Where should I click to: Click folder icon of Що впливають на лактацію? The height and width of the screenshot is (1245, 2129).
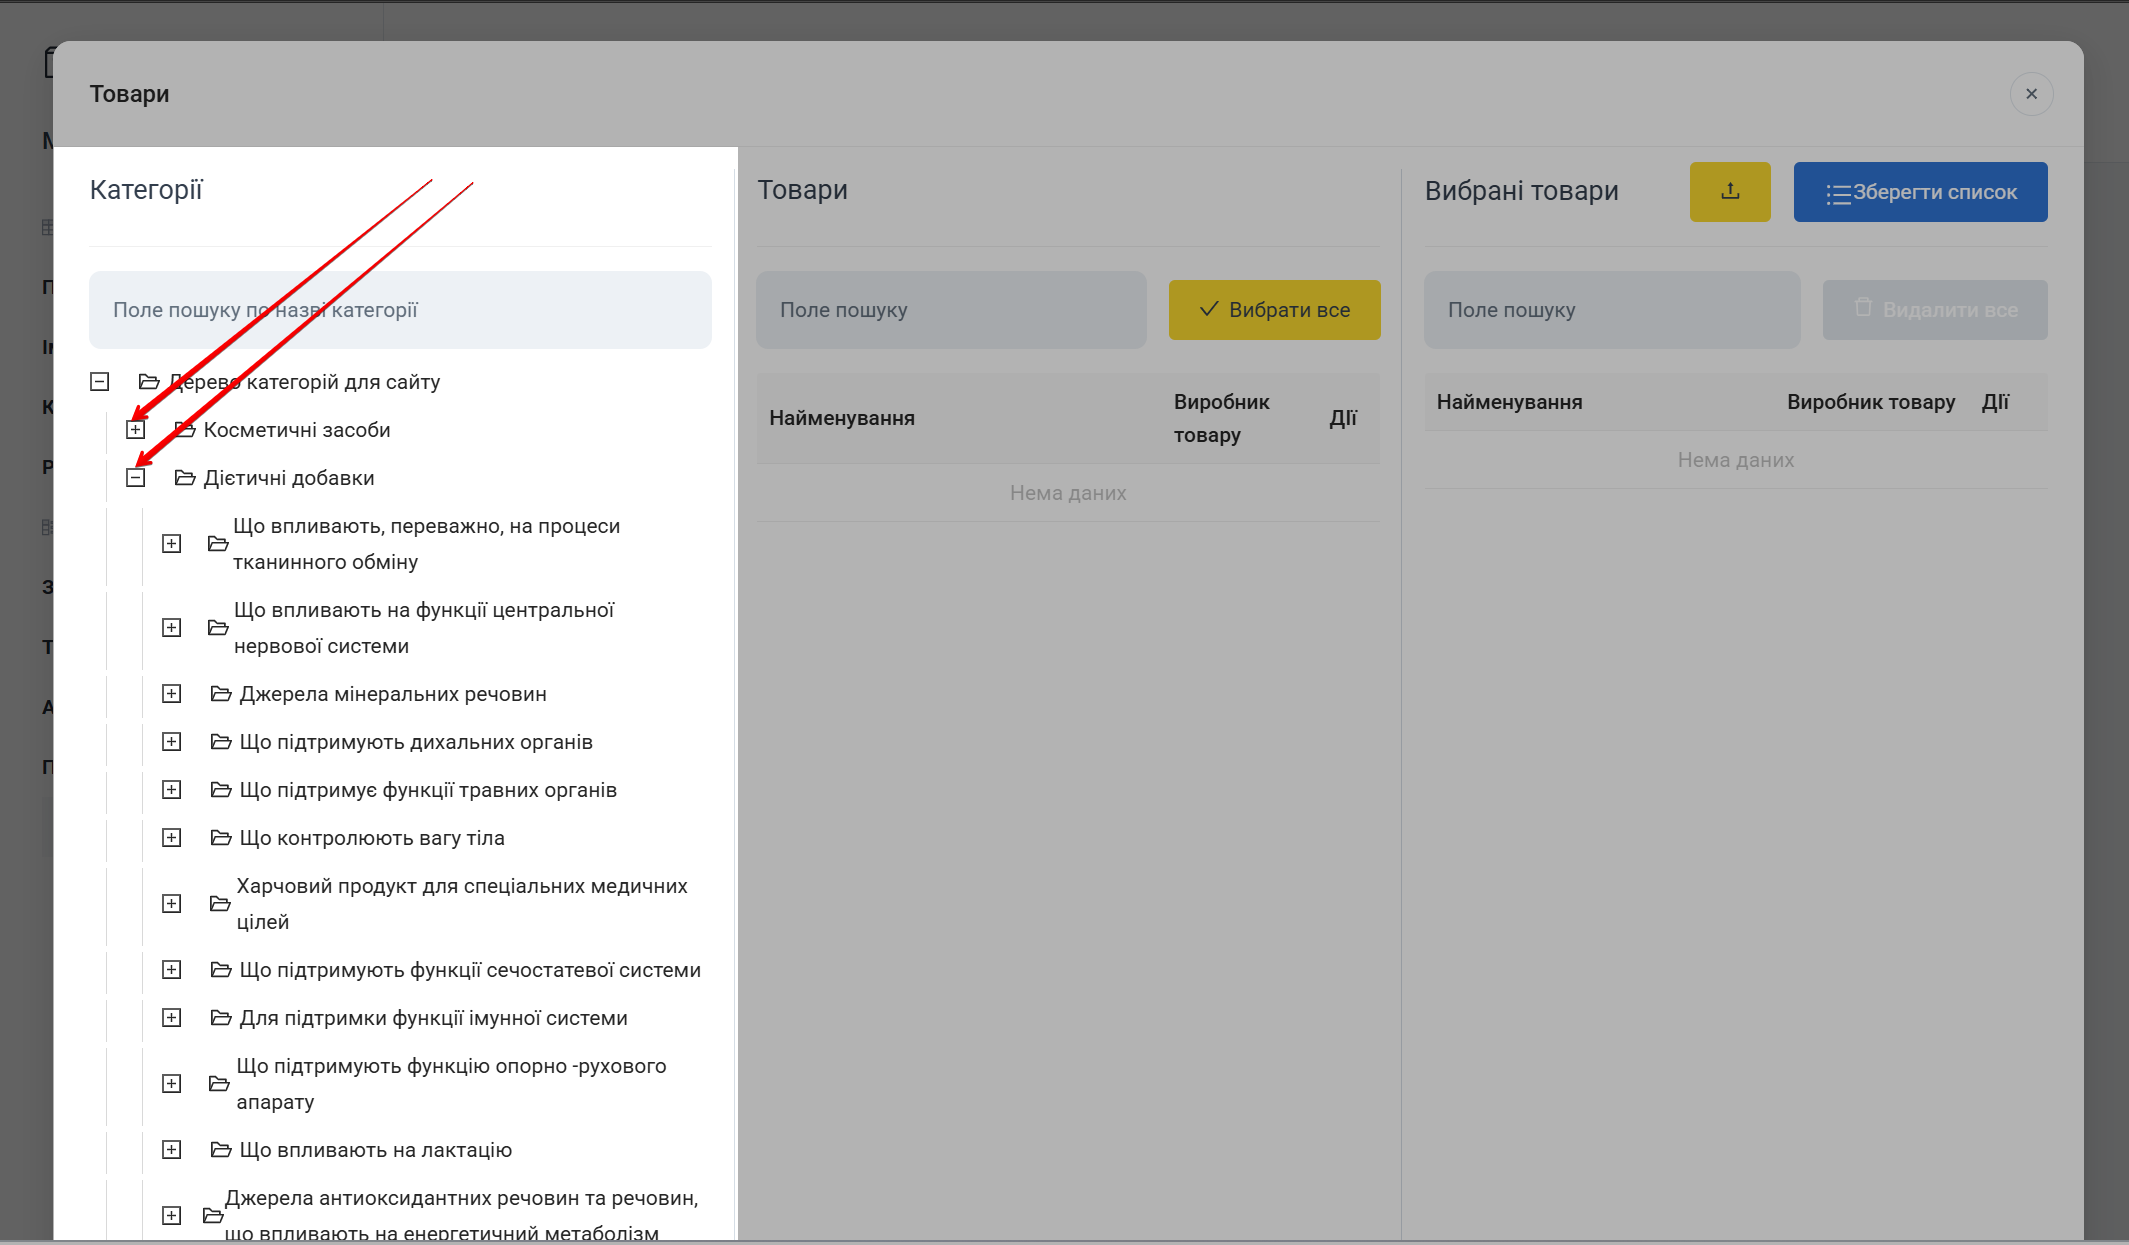click(220, 1150)
